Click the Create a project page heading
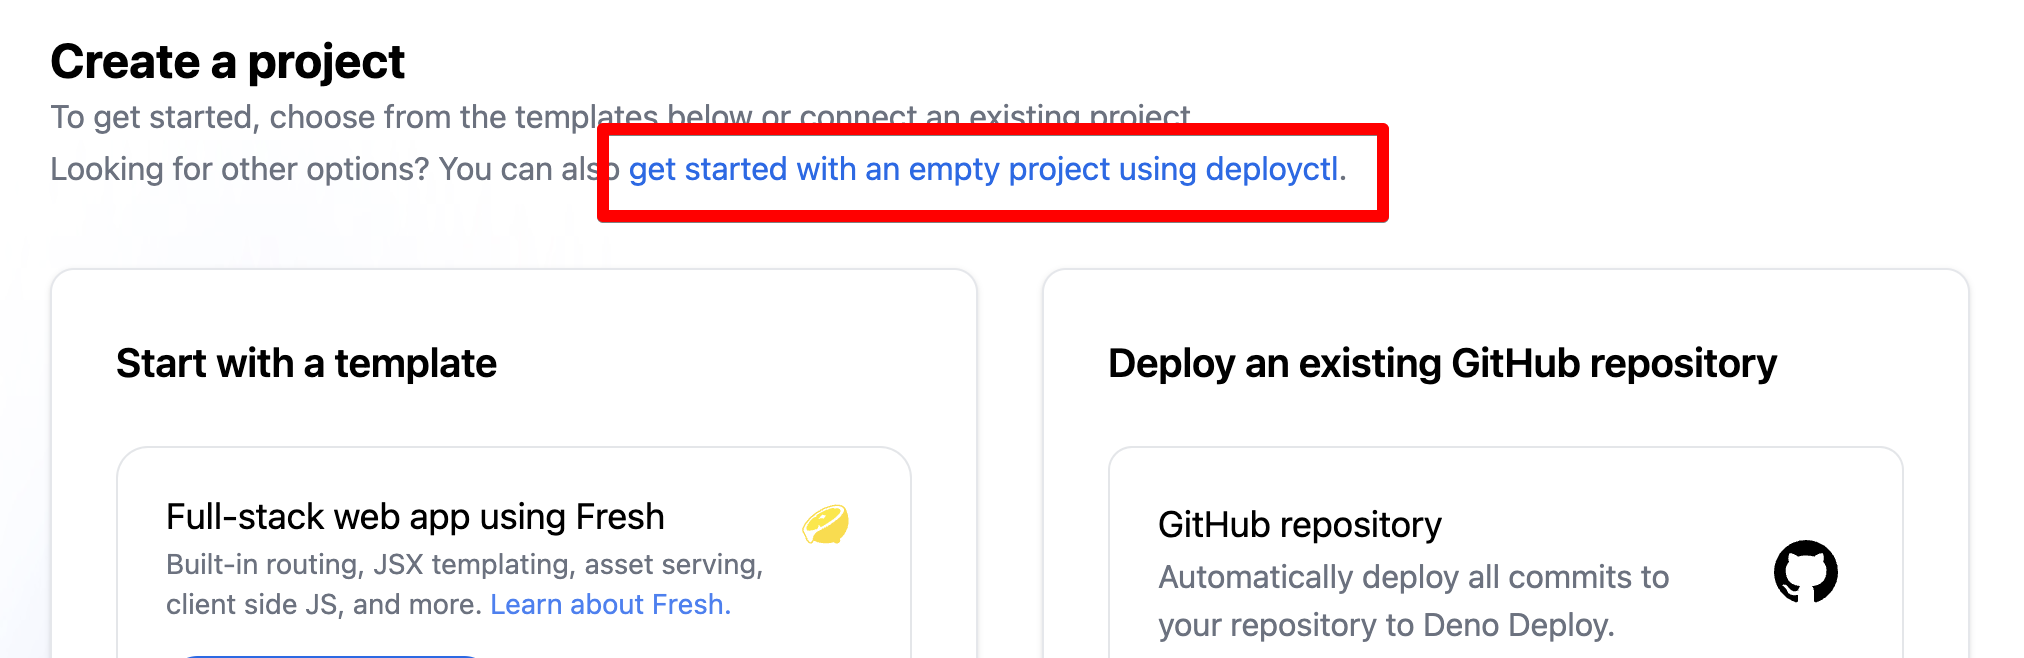The height and width of the screenshot is (658, 2024). click(x=227, y=62)
